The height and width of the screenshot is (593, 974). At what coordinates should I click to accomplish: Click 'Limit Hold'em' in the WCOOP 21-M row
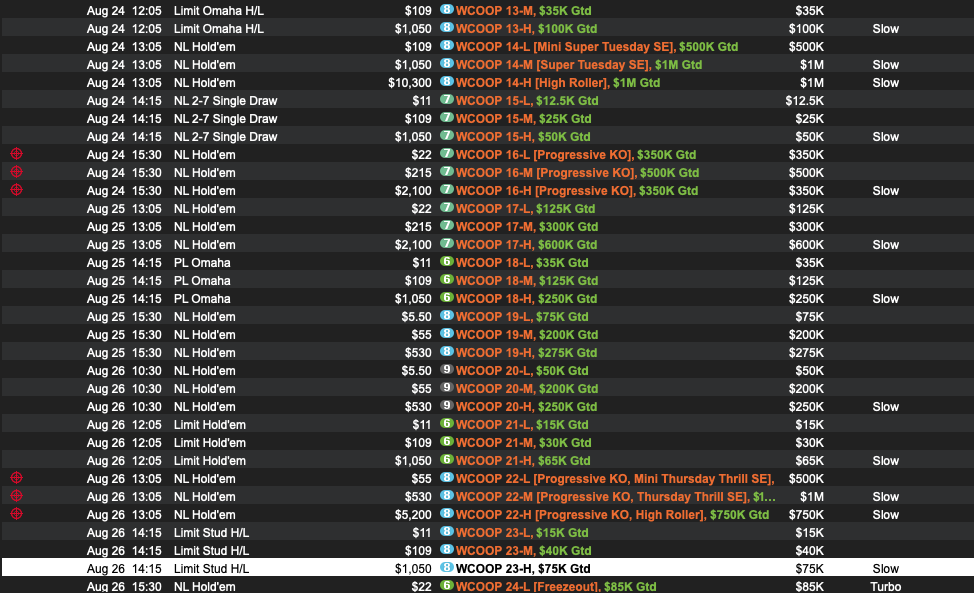(210, 443)
